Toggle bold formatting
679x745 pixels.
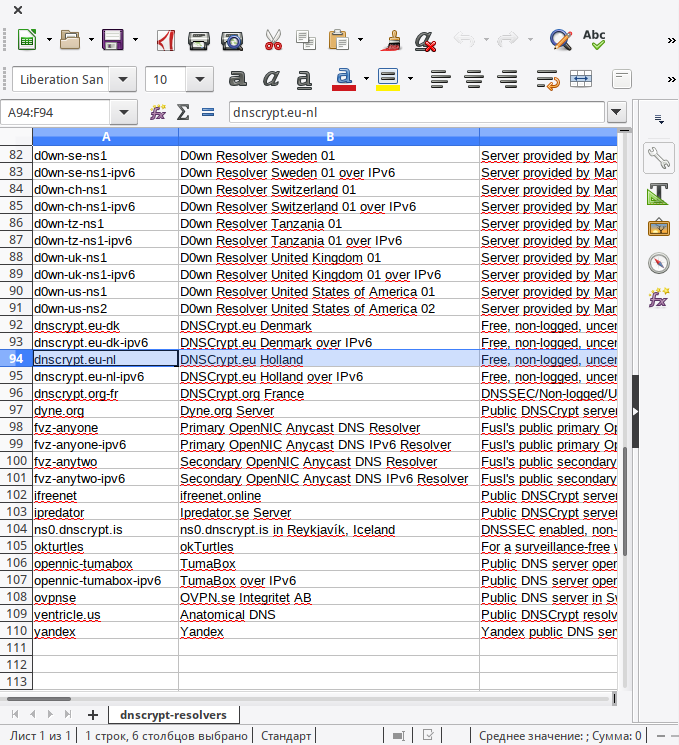[238, 79]
